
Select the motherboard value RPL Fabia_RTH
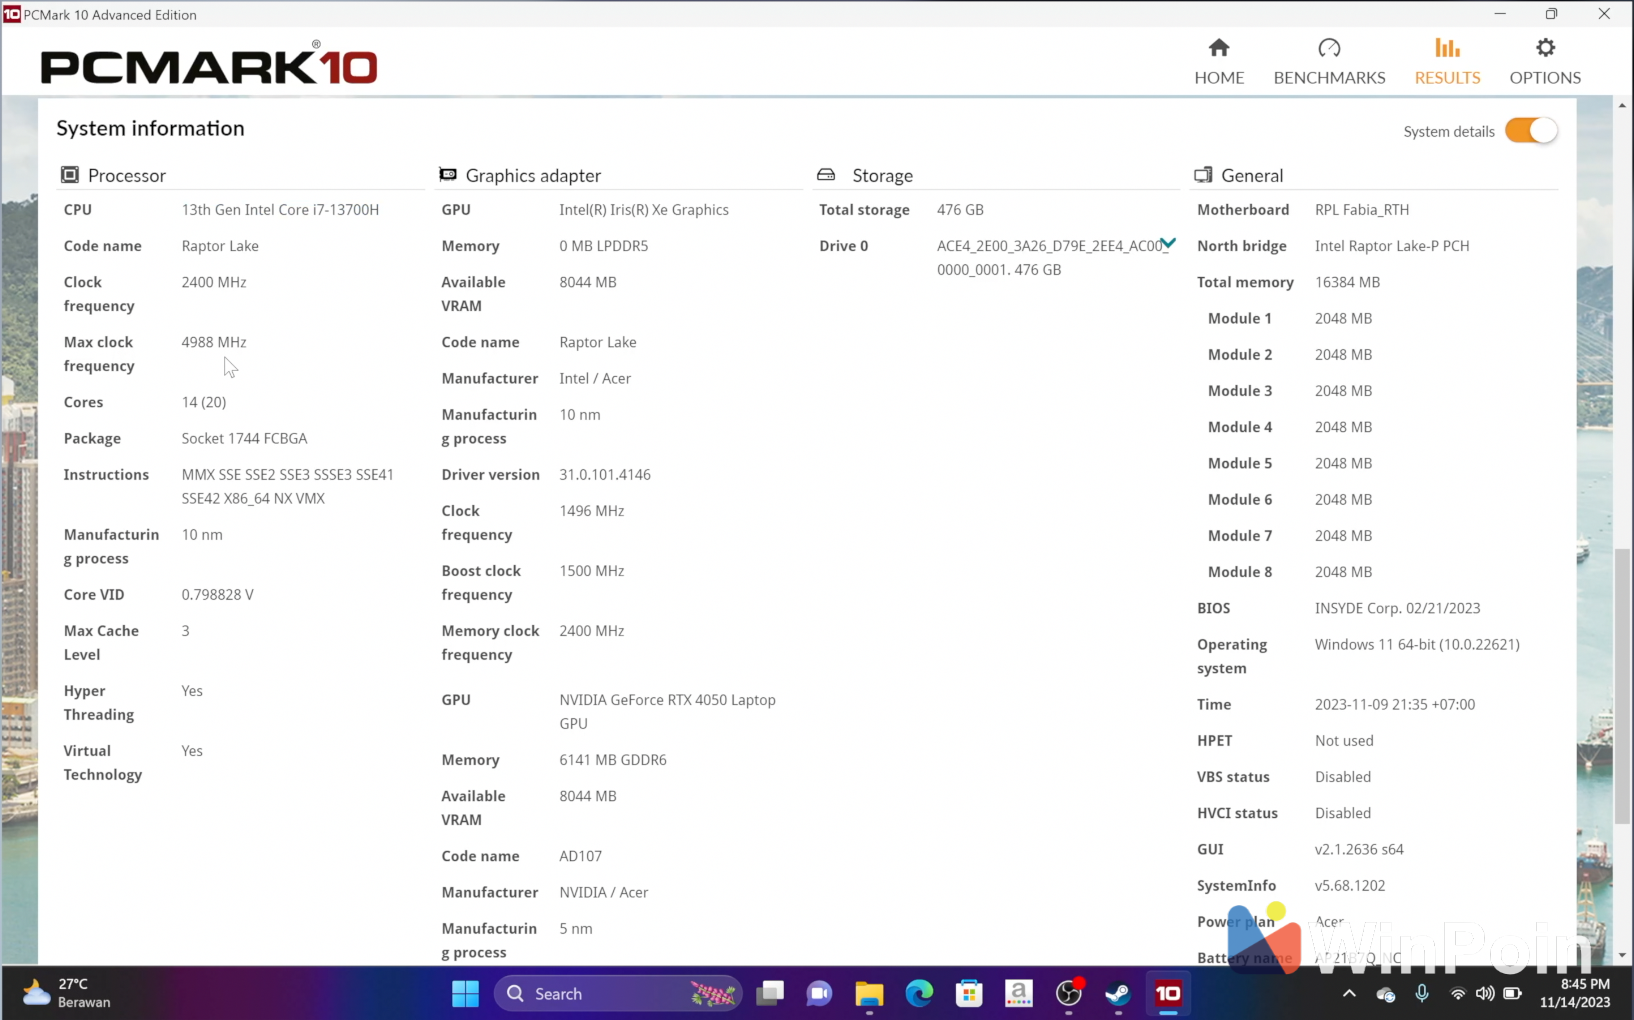pos(1362,210)
